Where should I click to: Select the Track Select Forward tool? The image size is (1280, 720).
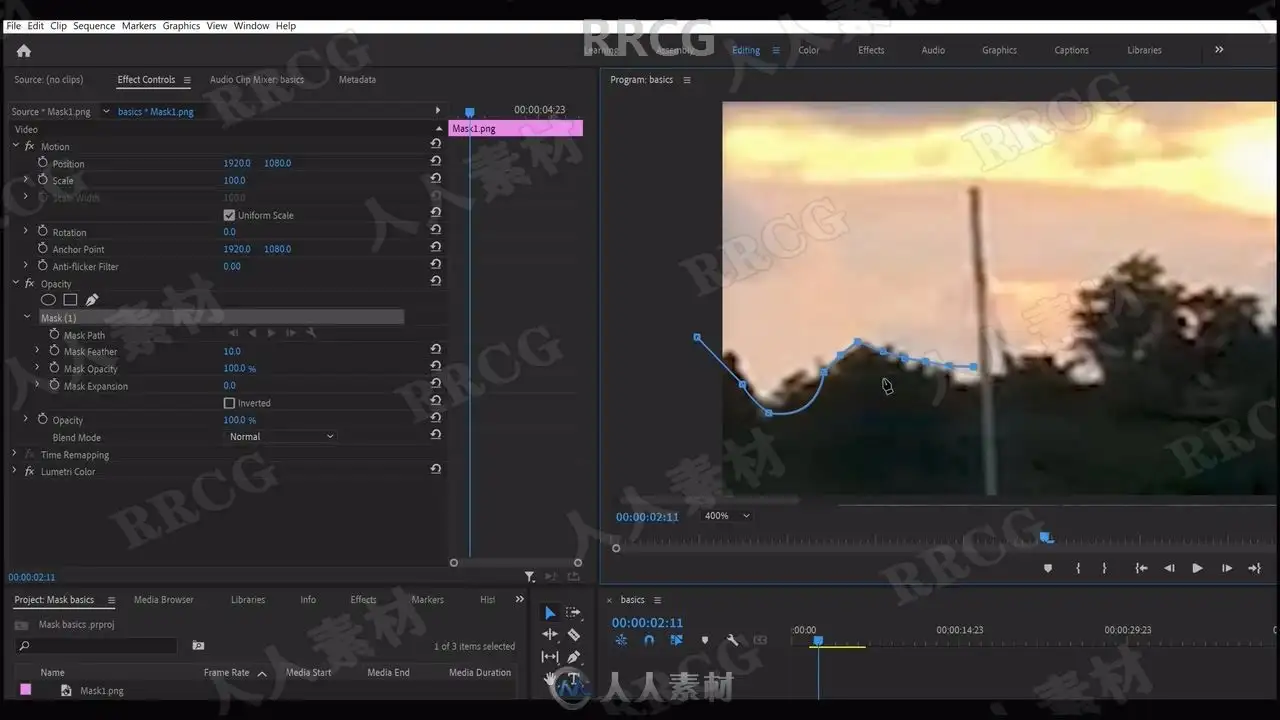pyautogui.click(x=574, y=612)
